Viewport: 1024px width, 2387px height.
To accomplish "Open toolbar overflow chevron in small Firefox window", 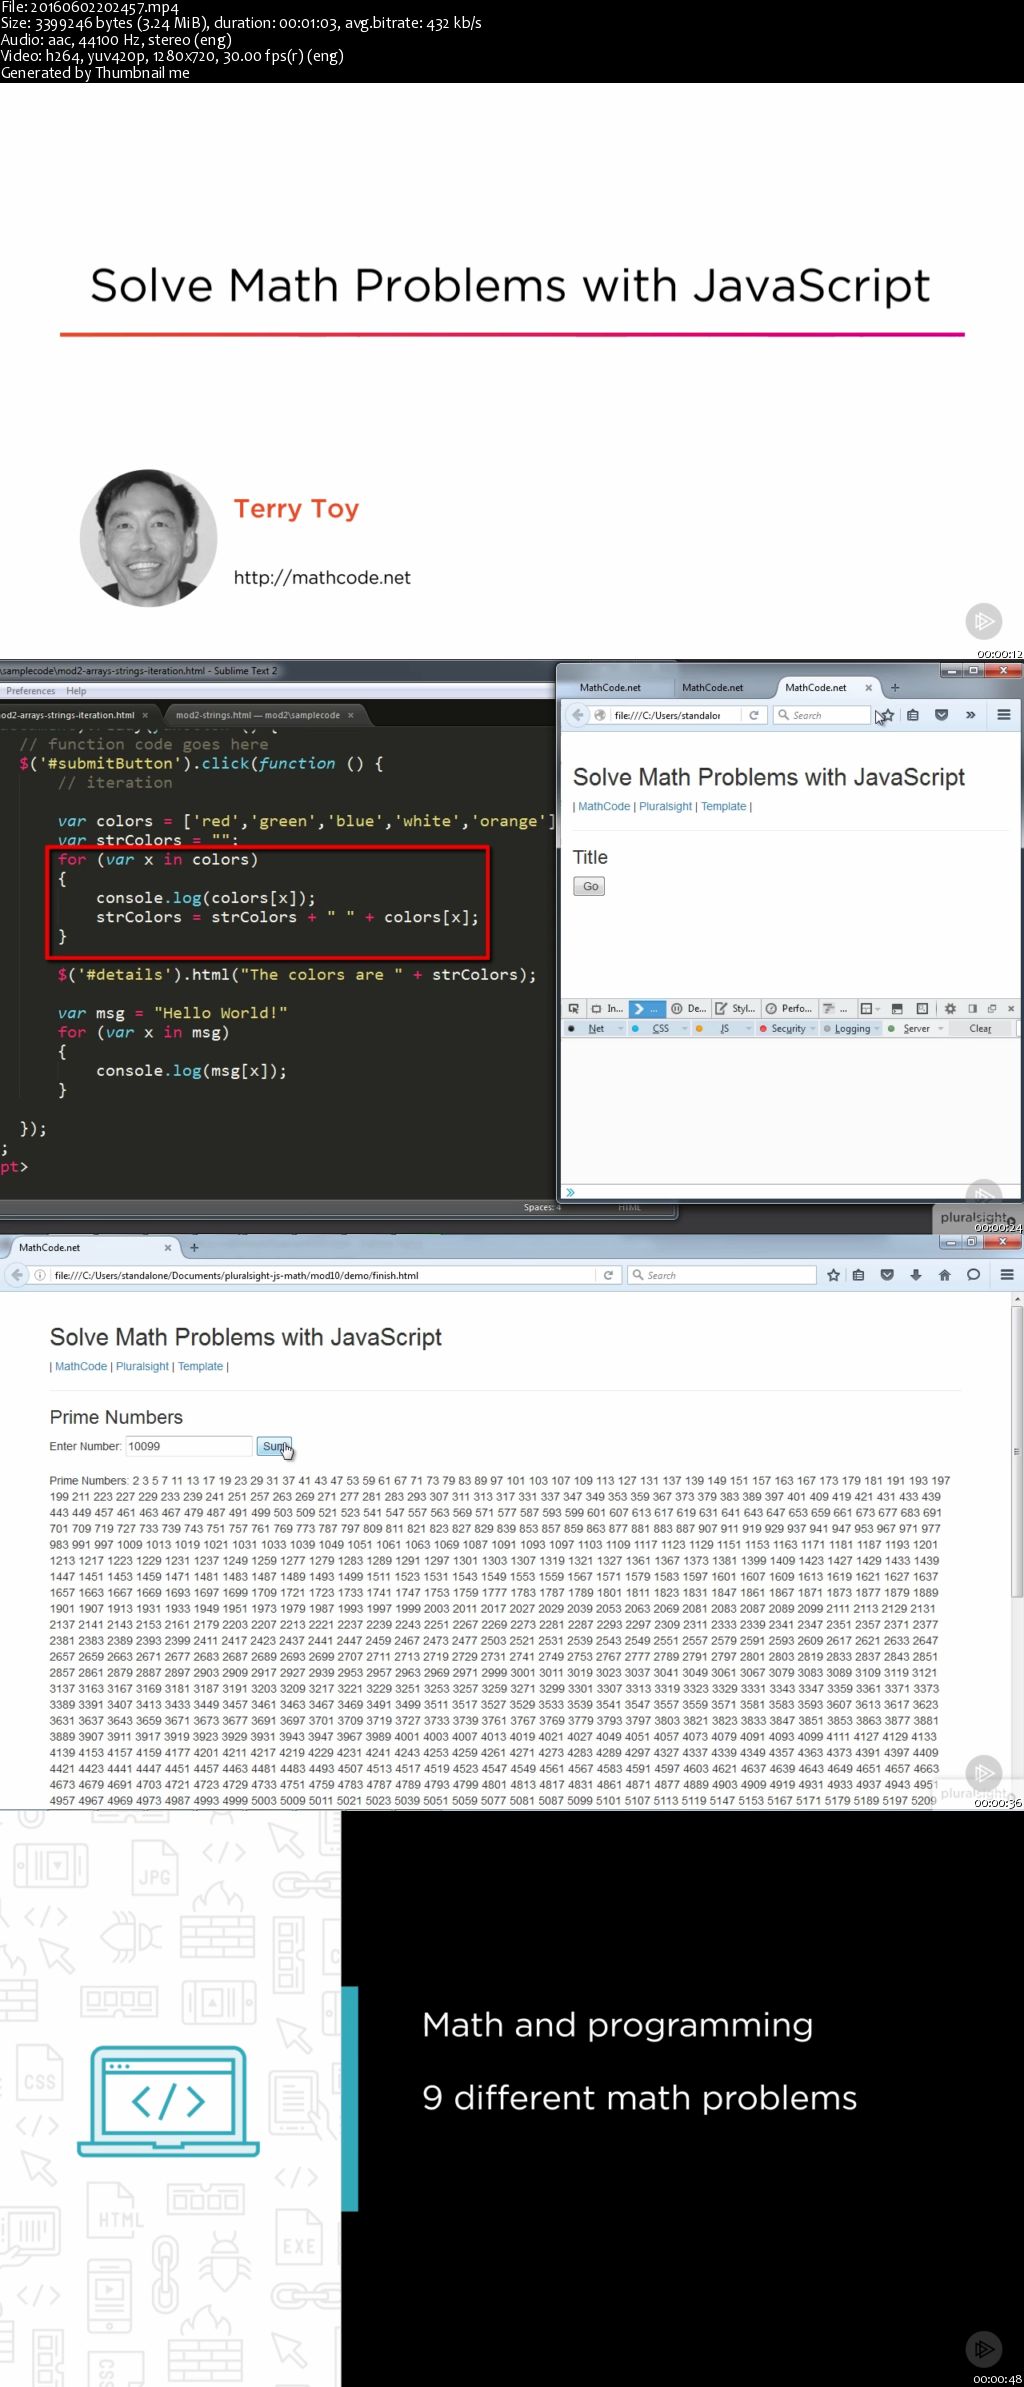I will (970, 715).
